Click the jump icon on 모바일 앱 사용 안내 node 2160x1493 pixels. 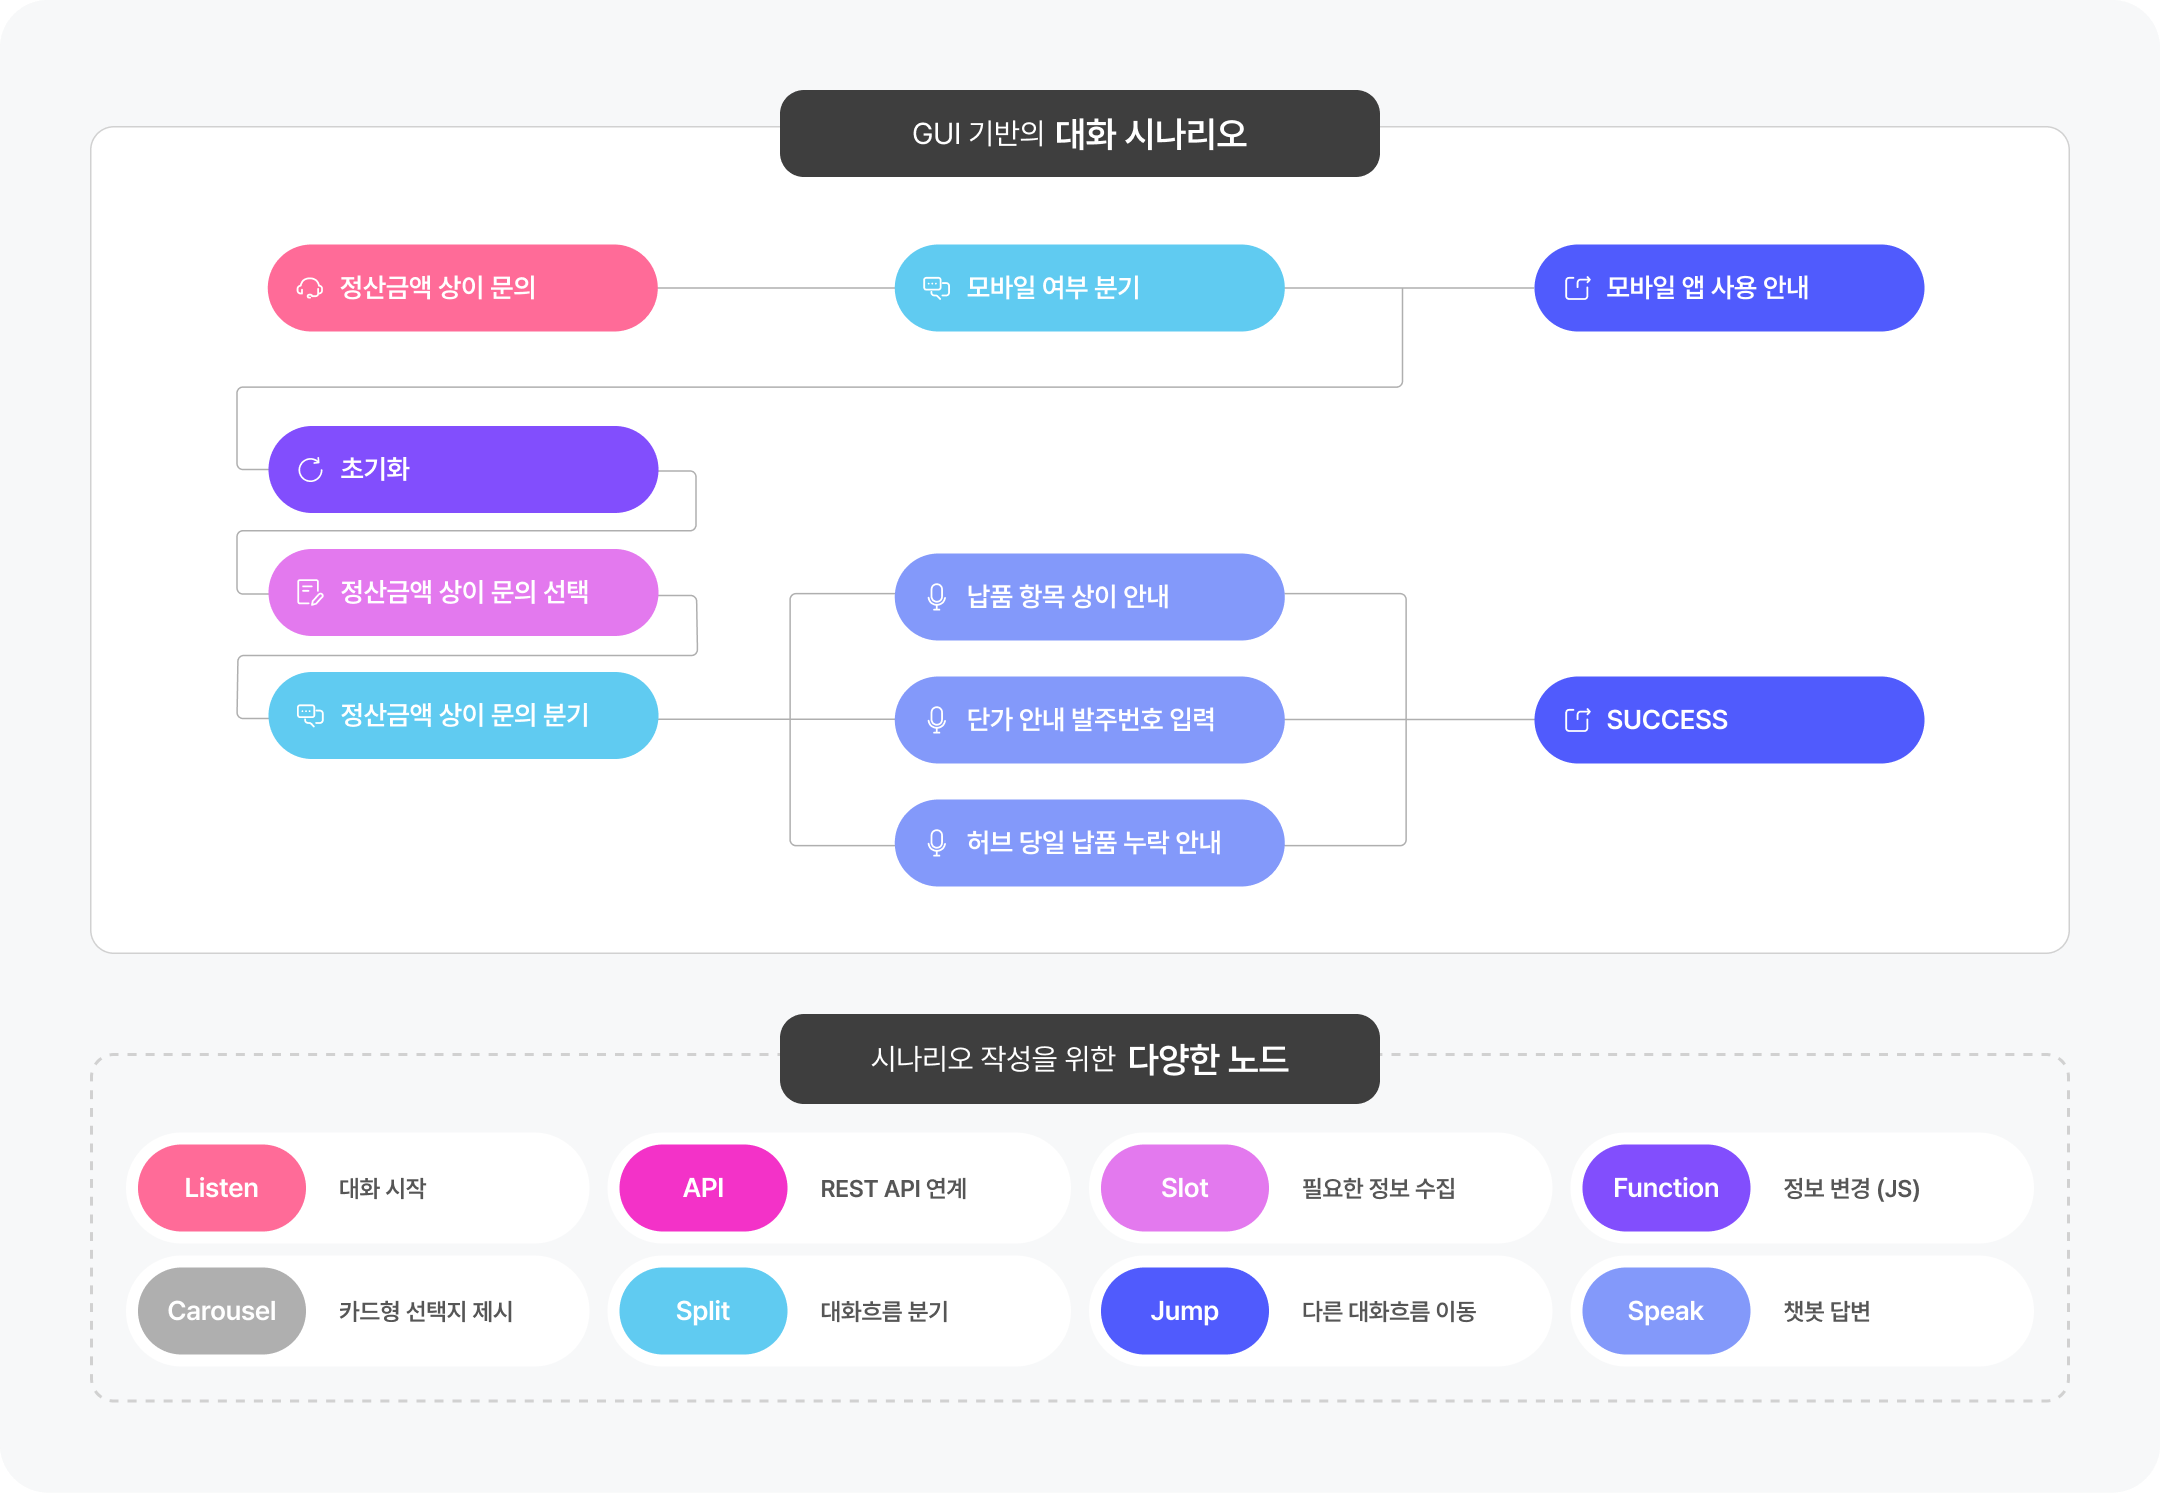pyautogui.click(x=1577, y=289)
